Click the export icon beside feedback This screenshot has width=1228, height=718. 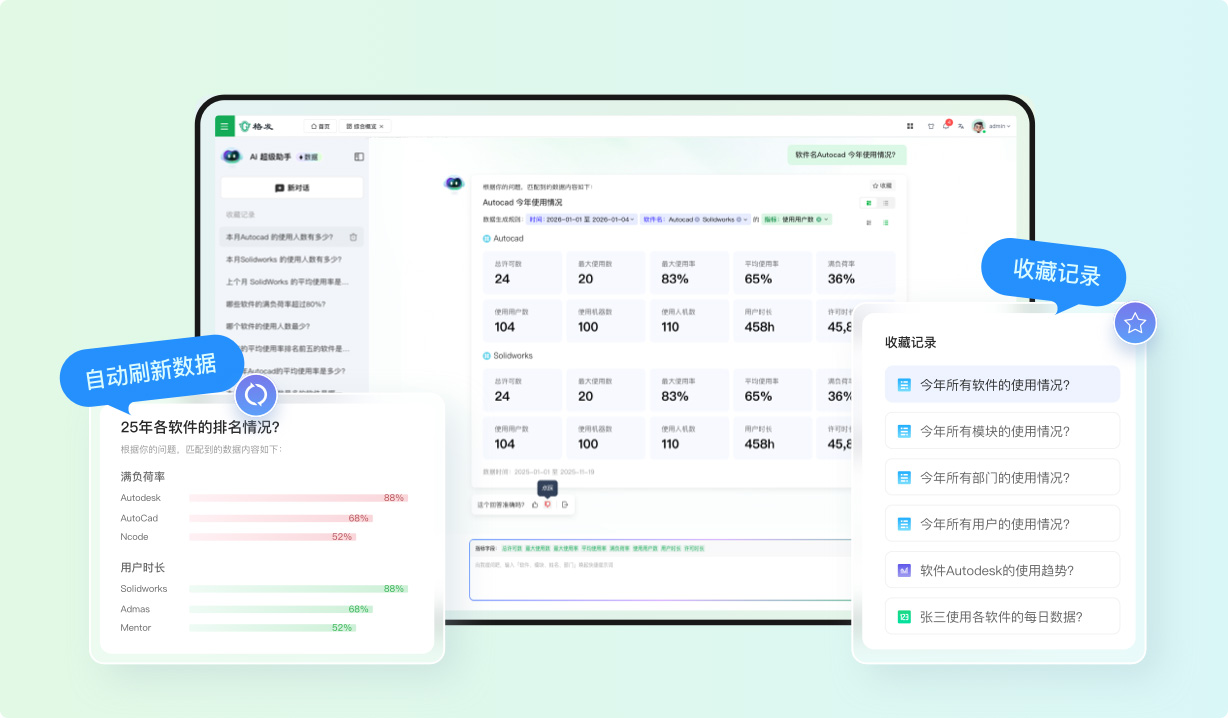coord(565,505)
